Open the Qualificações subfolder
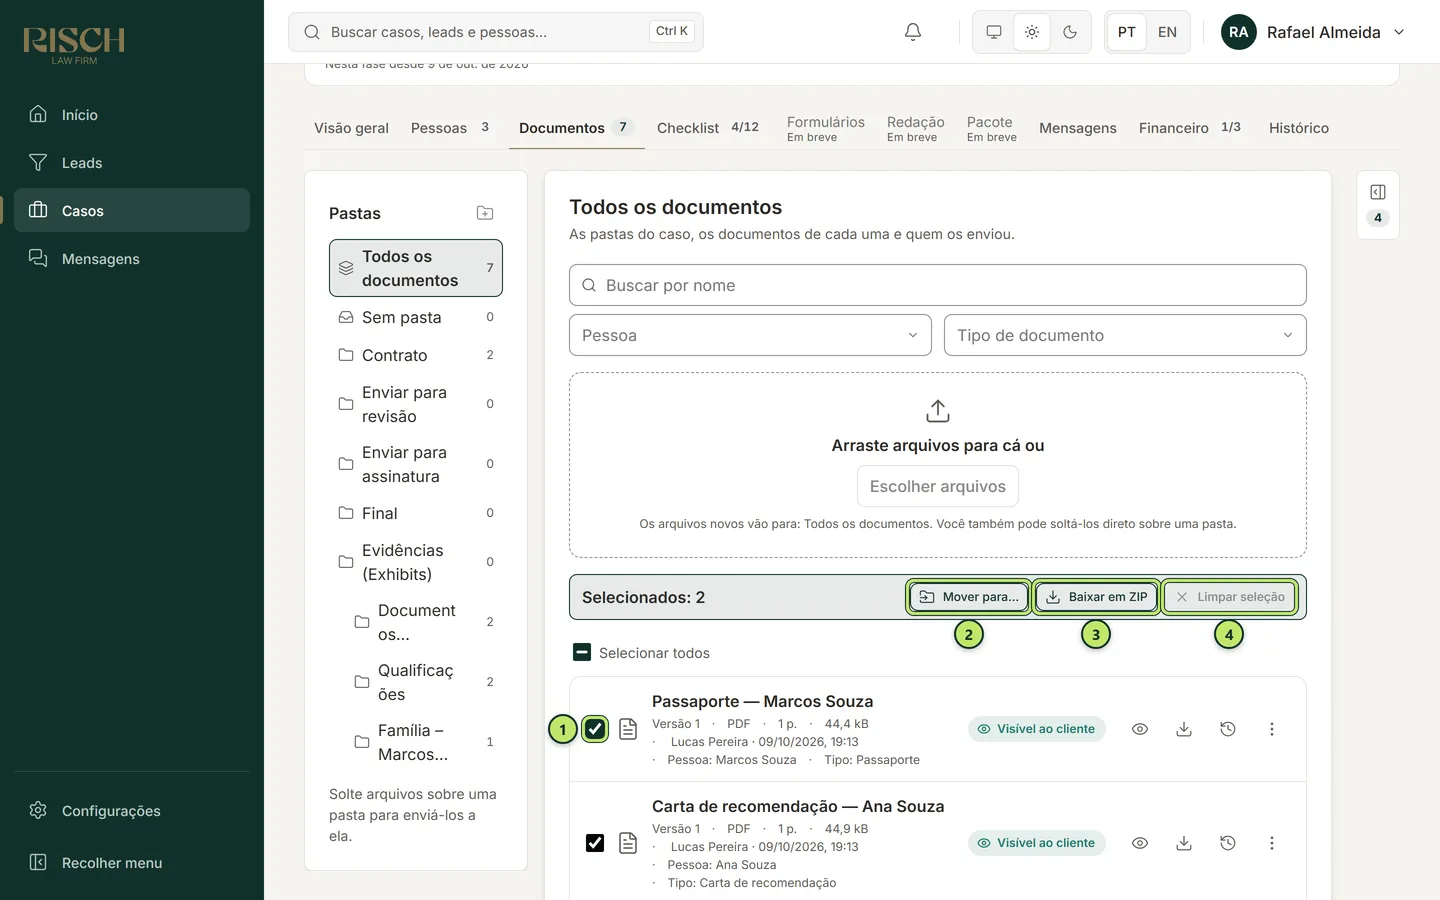Screen dimensions: 1440x900 [x=424, y=682]
